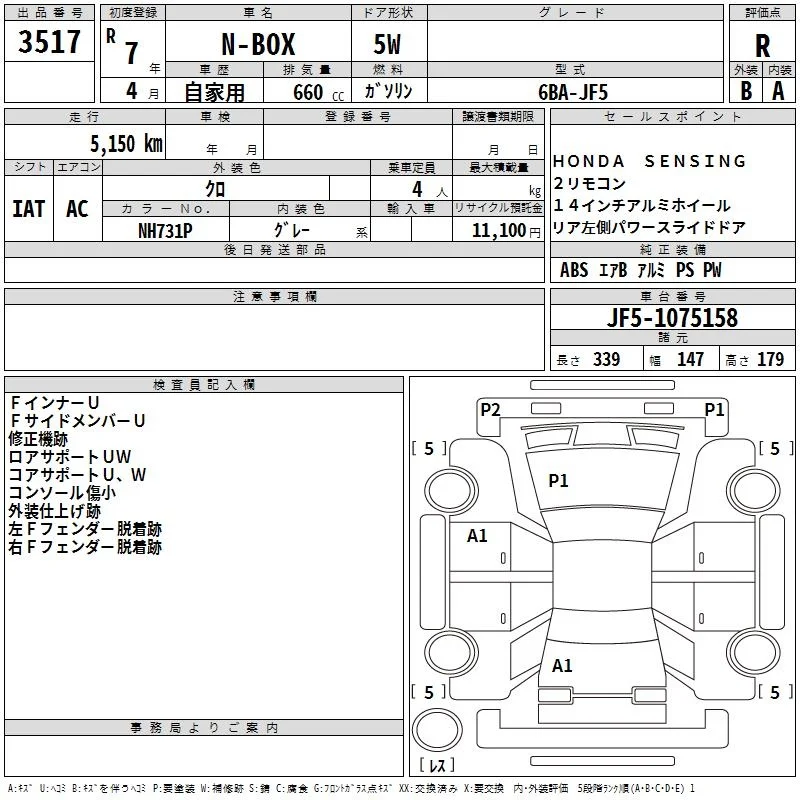The width and height of the screenshot is (800, 800).
Task: Click ABS in the genuine equipment list
Action: click(573, 270)
